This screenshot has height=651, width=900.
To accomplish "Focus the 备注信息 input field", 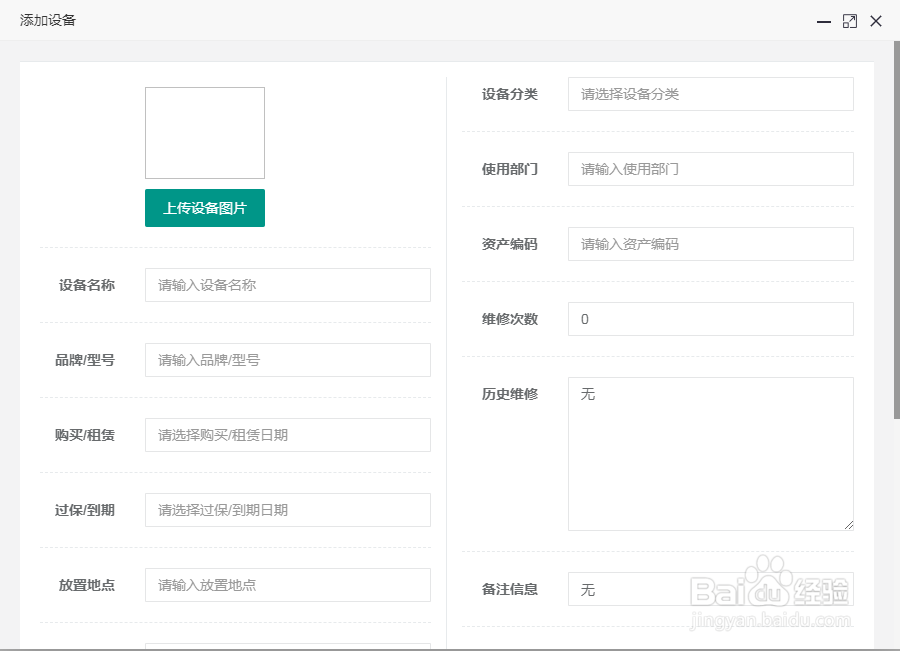I will (x=711, y=589).
